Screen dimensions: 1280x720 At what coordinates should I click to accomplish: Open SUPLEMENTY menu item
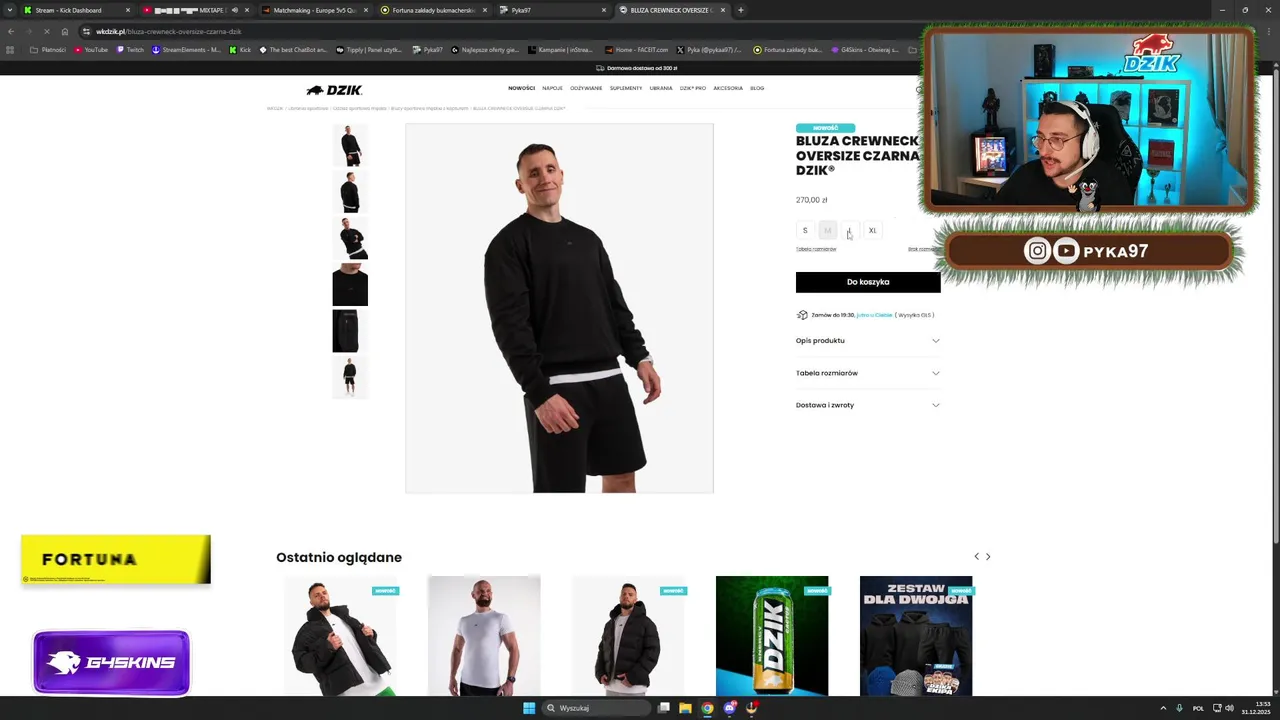coord(626,88)
